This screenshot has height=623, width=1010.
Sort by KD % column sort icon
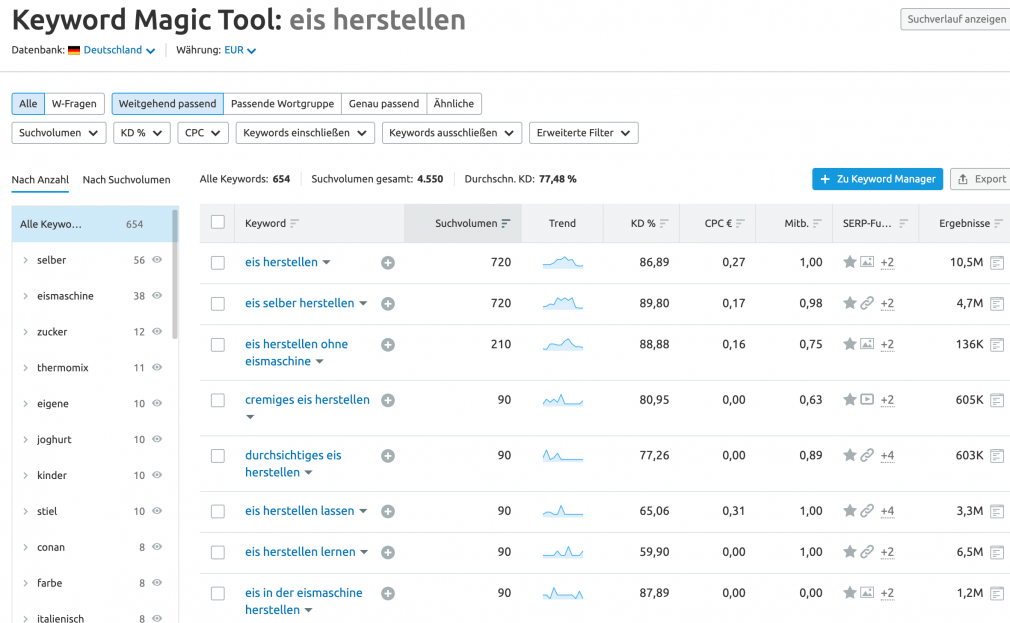pos(664,224)
